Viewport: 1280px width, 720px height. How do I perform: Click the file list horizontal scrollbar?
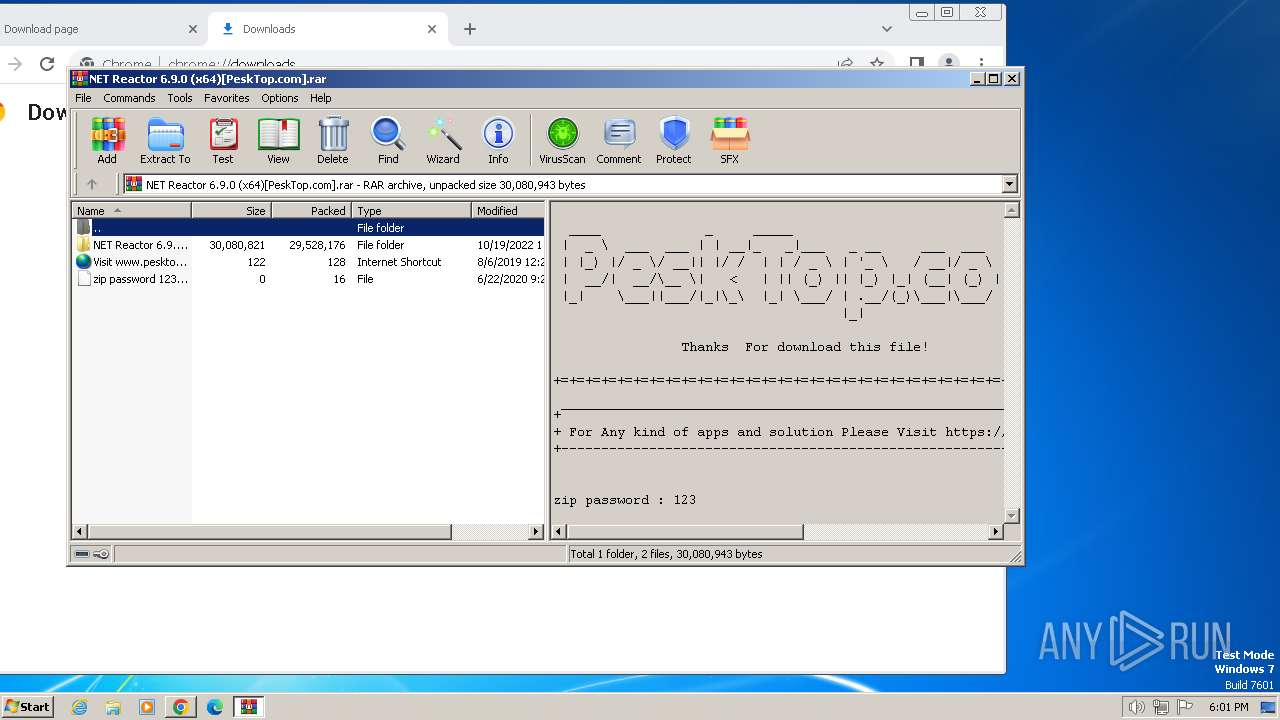269,532
